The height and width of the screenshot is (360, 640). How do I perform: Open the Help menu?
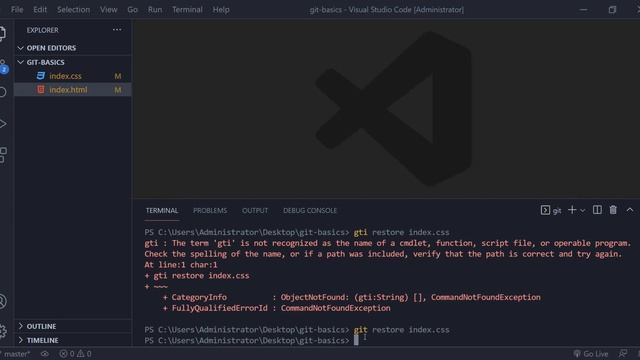click(x=221, y=9)
